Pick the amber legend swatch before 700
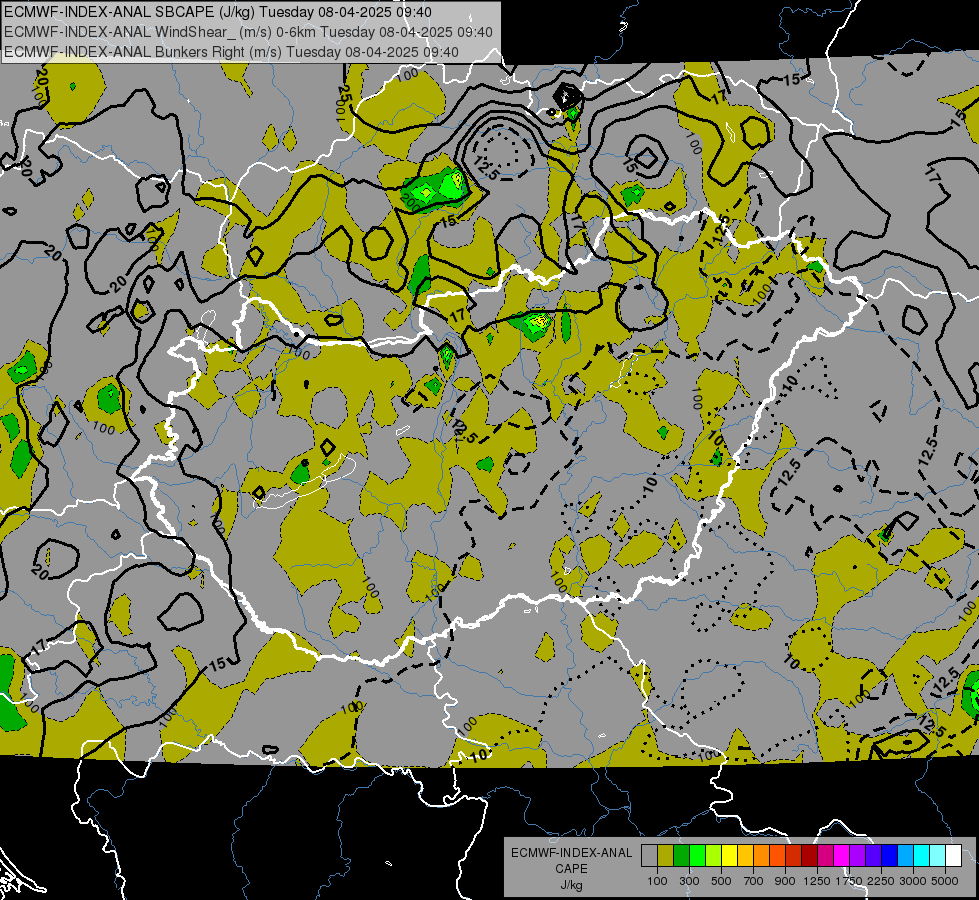979x900 pixels. 745,855
